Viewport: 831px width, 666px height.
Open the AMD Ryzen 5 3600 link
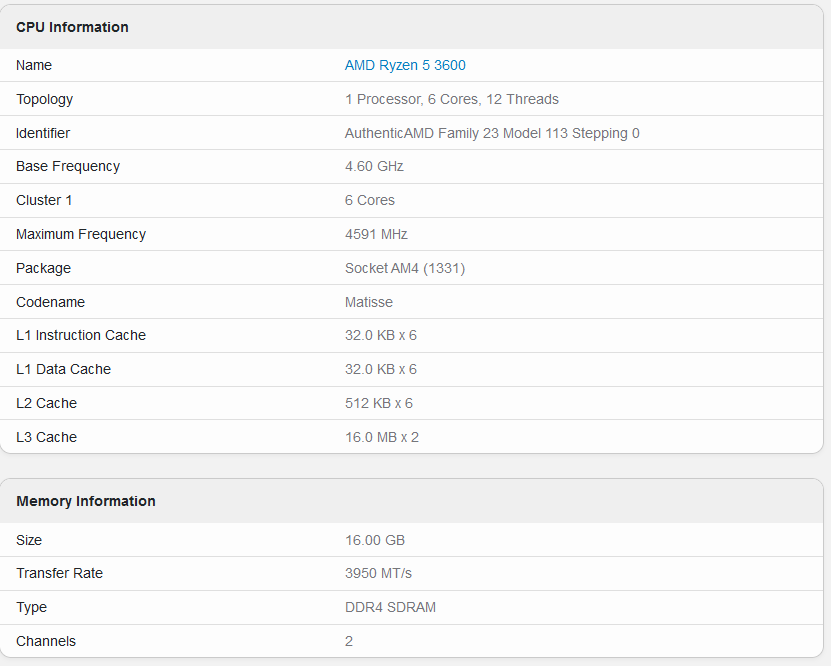point(405,65)
